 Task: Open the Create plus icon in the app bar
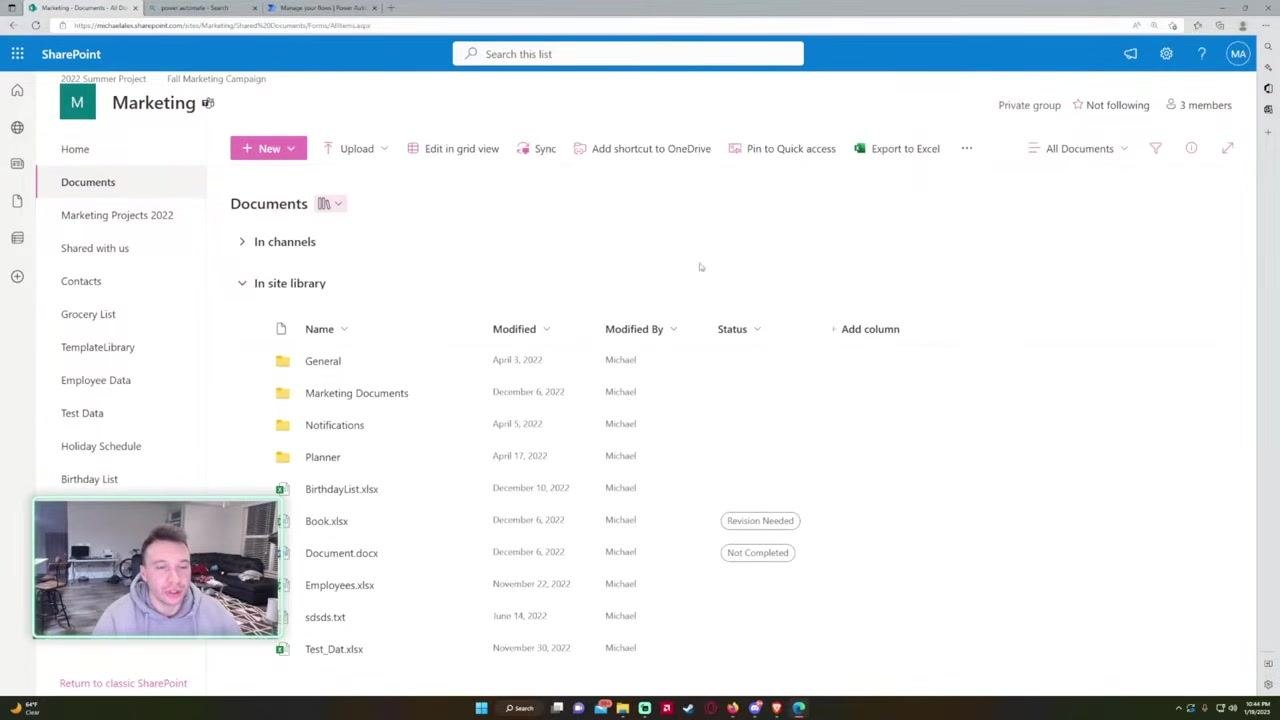(x=17, y=276)
